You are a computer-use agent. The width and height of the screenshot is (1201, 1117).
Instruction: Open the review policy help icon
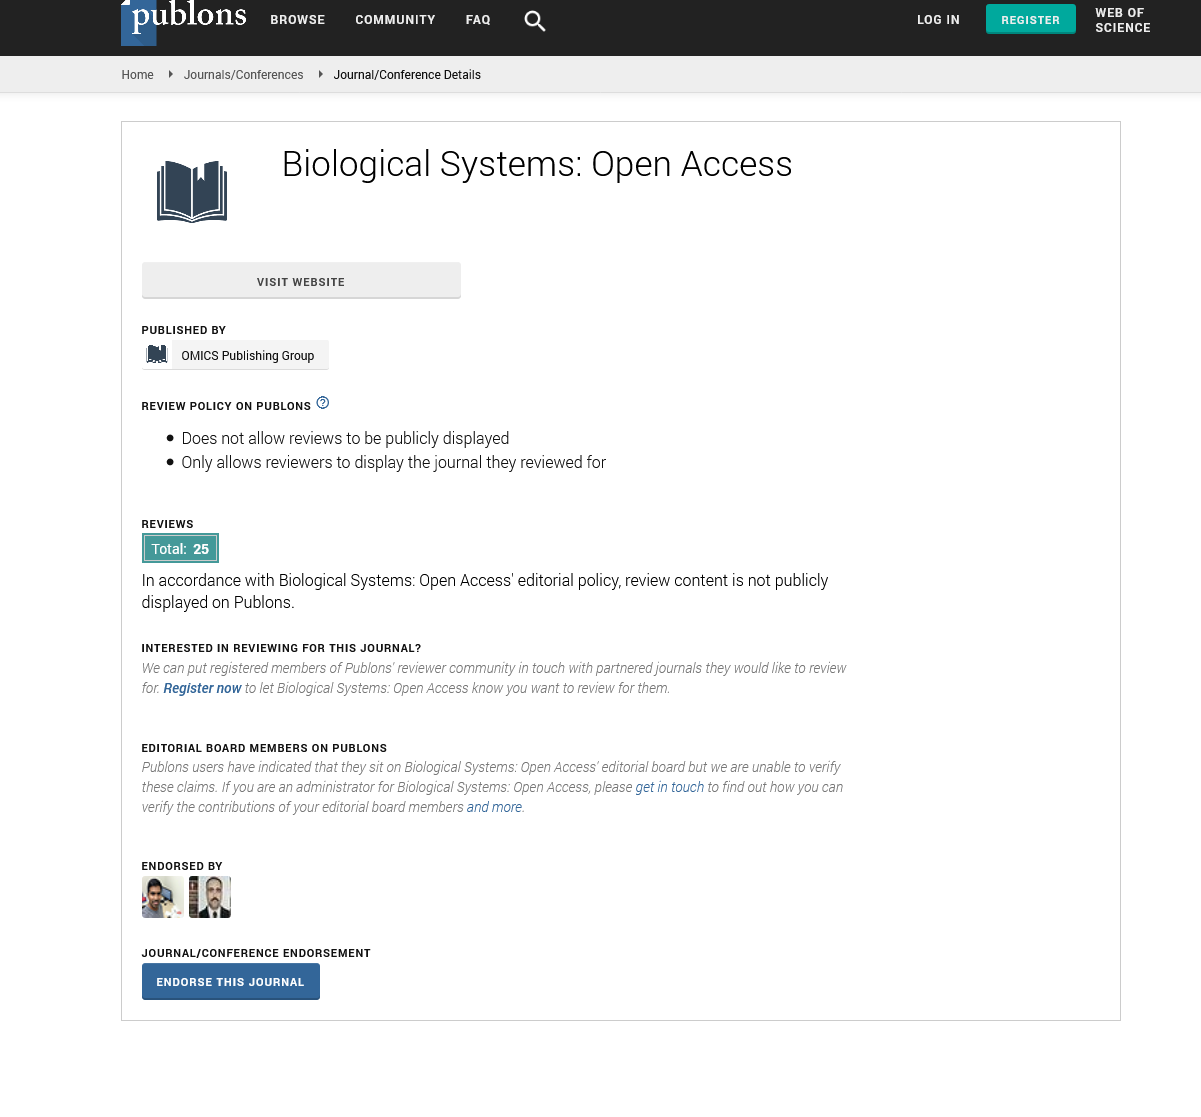[x=323, y=403]
